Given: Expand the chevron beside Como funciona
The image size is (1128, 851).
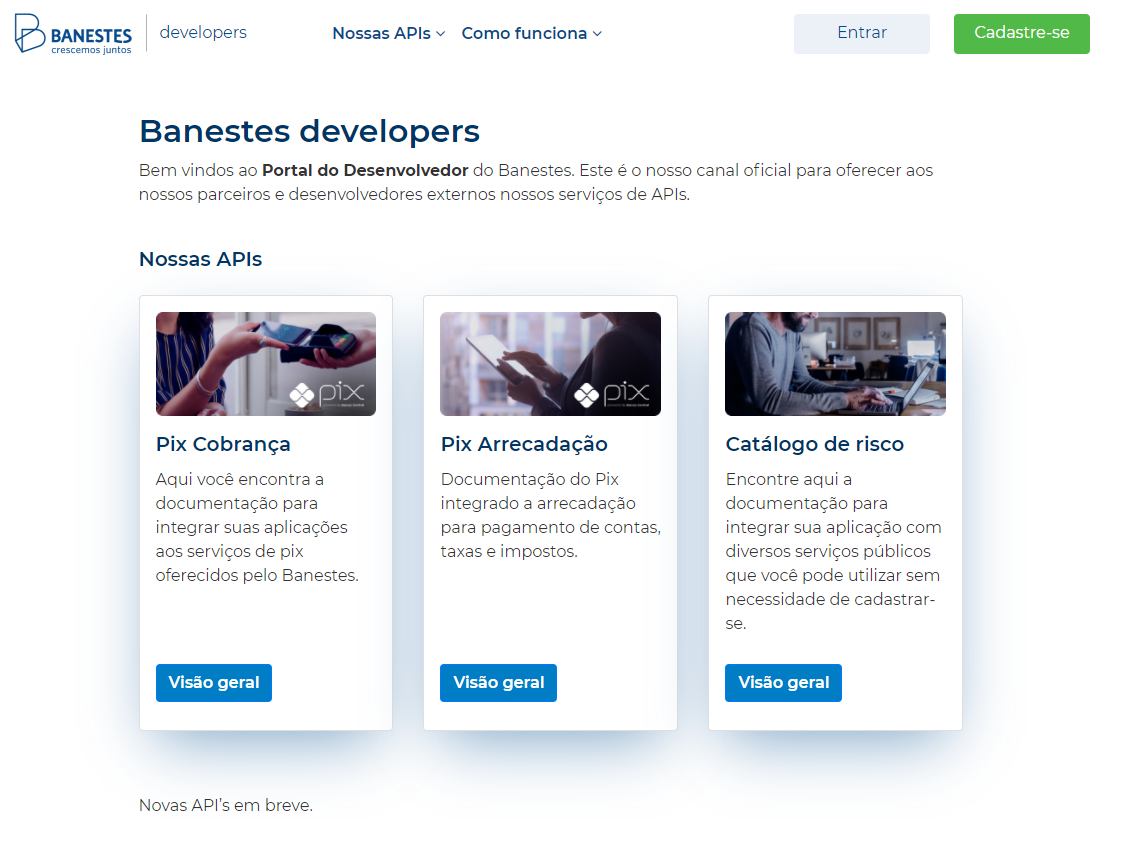Looking at the screenshot, I should [597, 34].
